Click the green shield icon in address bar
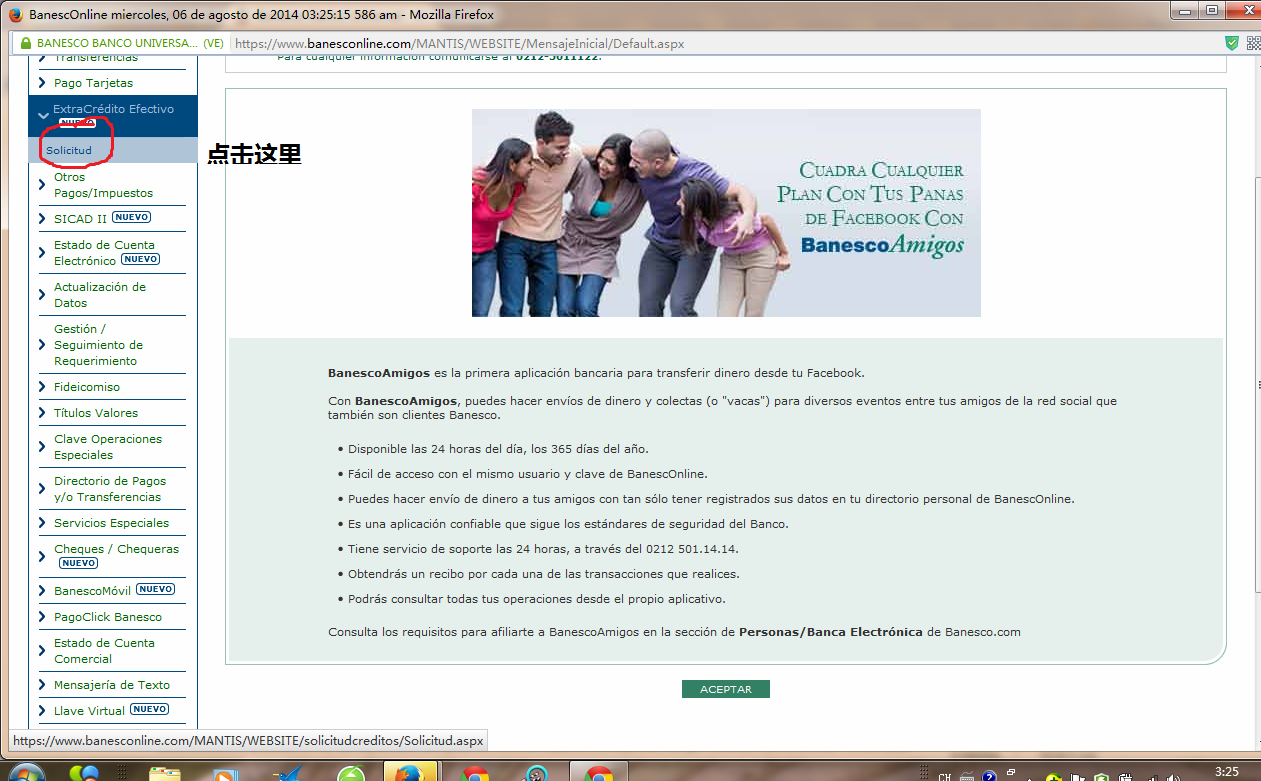 pos(1232,43)
